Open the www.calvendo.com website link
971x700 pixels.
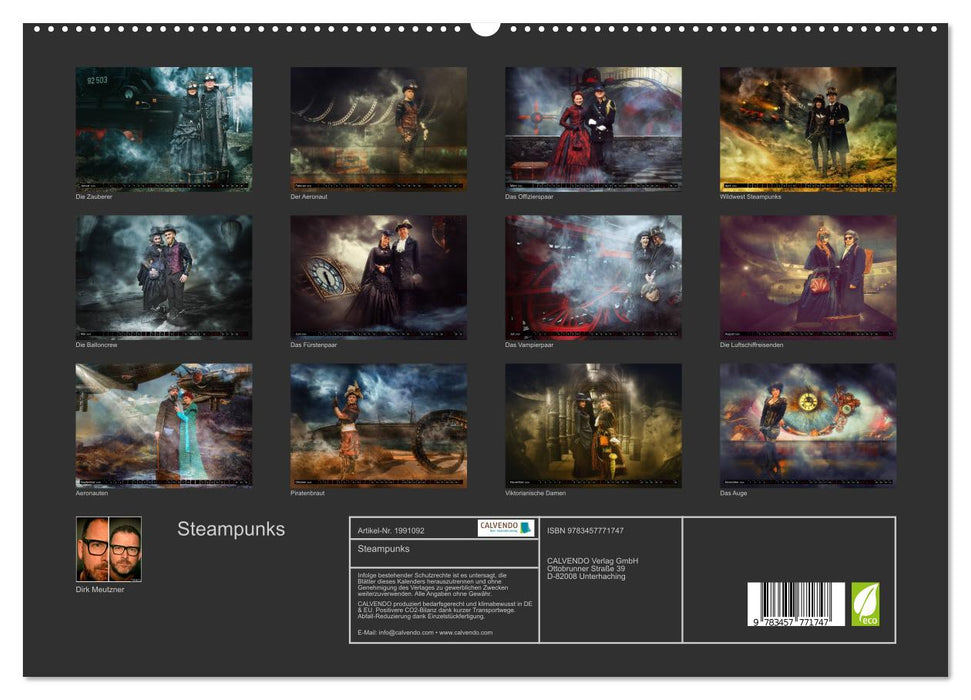tap(467, 631)
